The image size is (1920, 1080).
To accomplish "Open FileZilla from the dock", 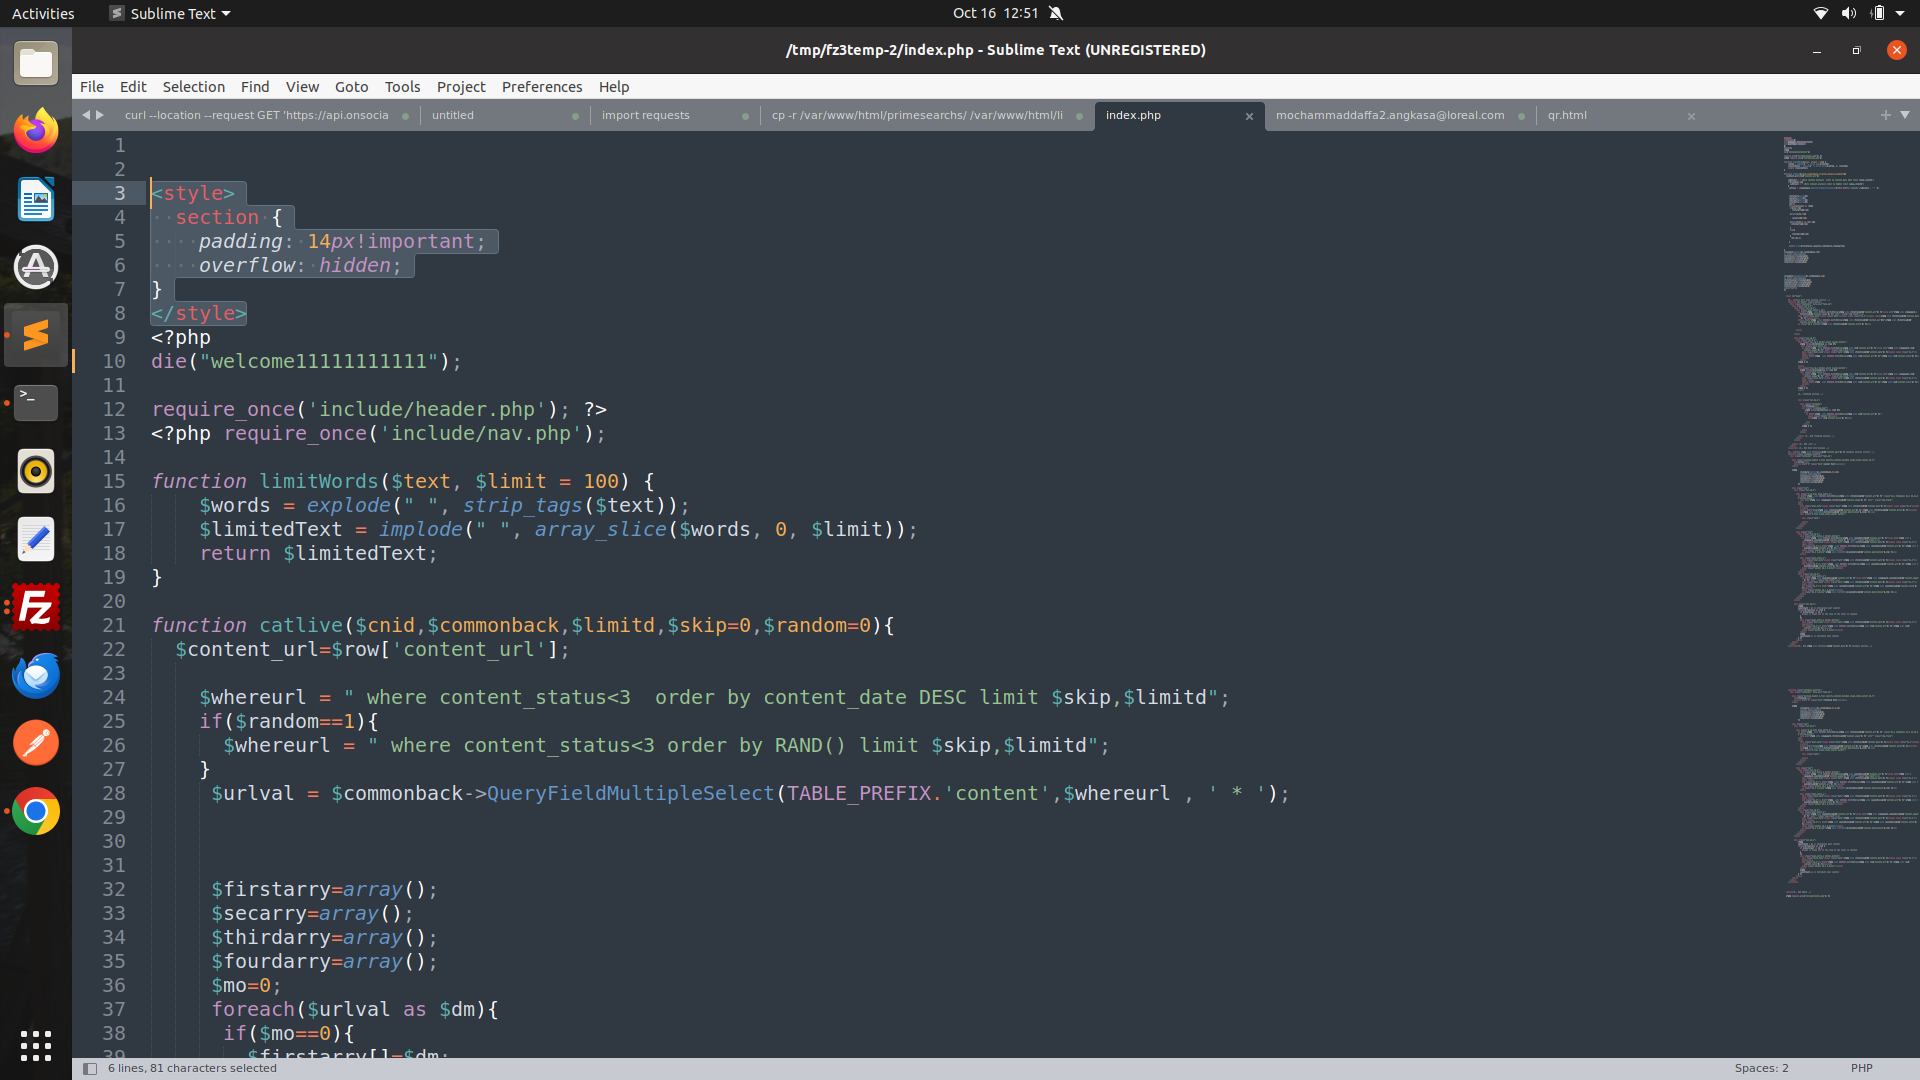I will click(36, 607).
